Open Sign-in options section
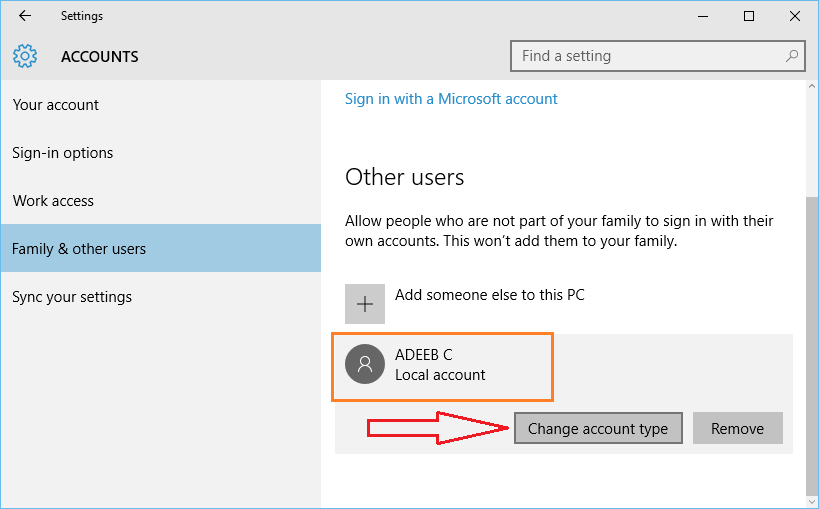The image size is (819, 509). tap(160, 153)
